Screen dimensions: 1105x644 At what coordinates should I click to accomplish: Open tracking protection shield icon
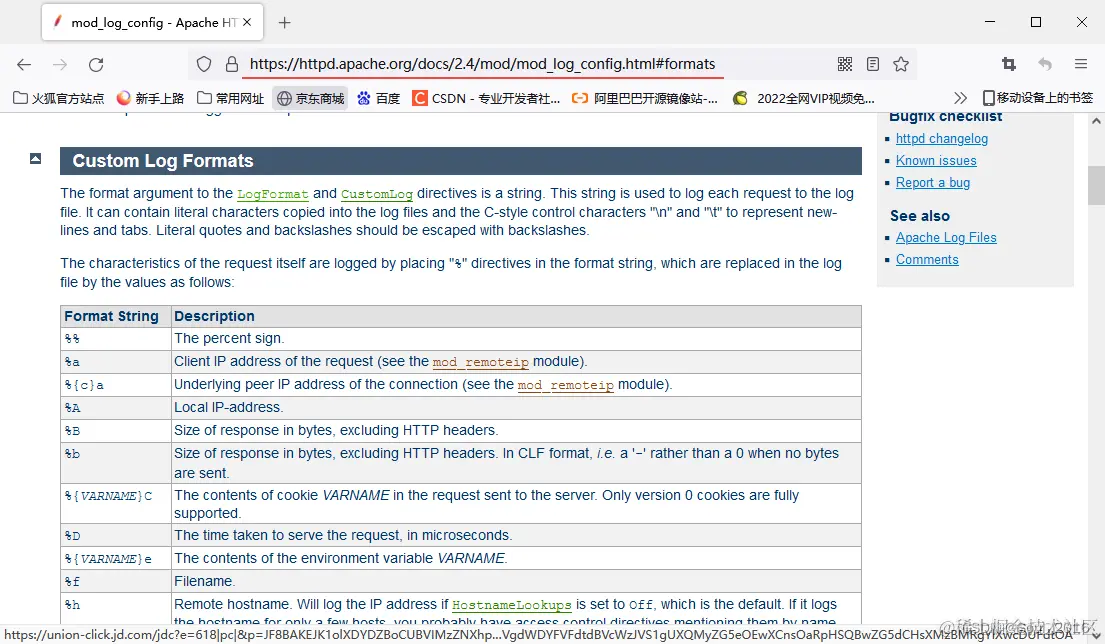coord(204,64)
